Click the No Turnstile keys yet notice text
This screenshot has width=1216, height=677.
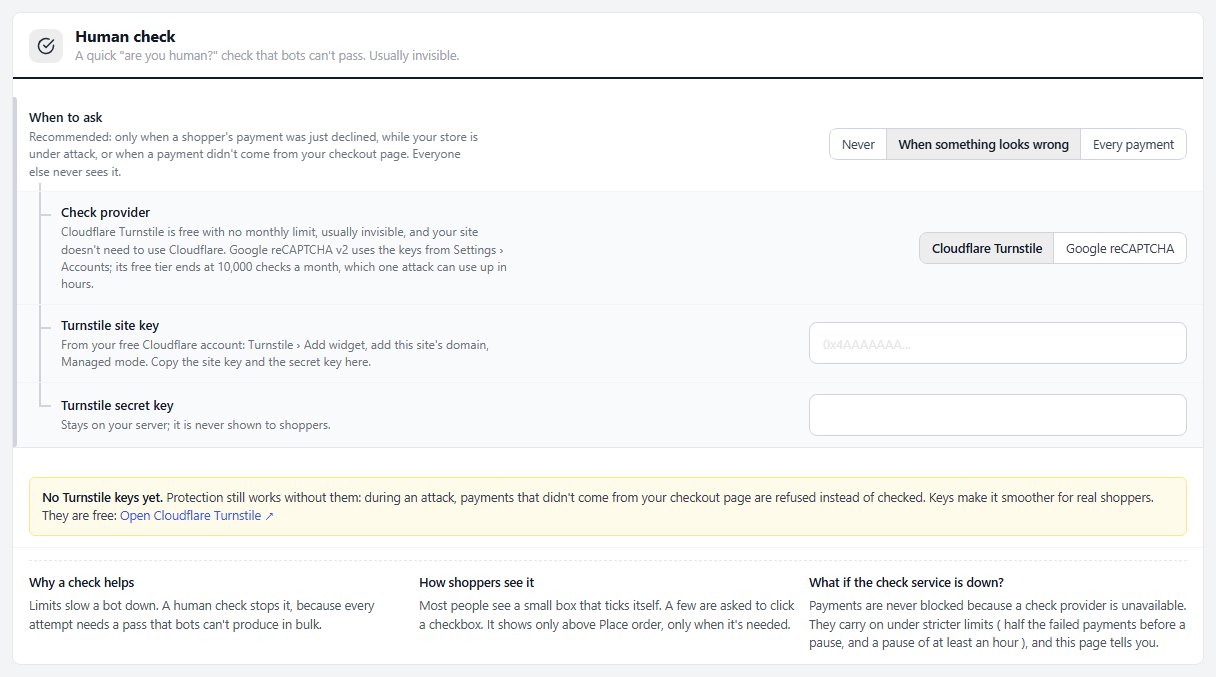click(101, 497)
